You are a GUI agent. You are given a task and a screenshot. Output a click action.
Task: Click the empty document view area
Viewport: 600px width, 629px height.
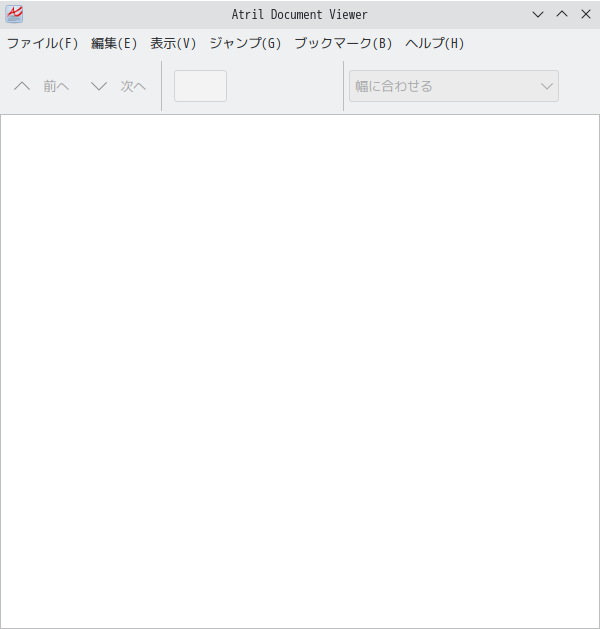pyautogui.click(x=300, y=371)
